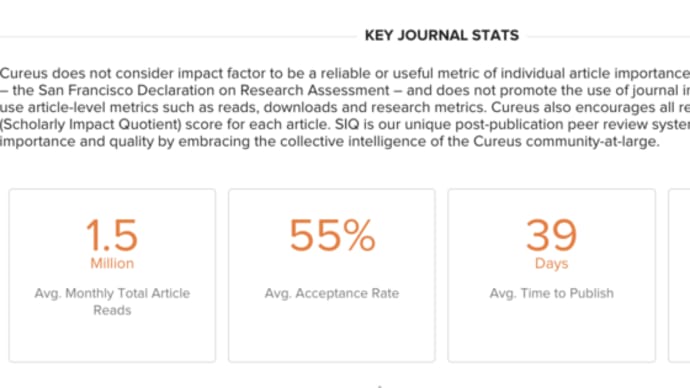Click the small mark below the stat cards
This screenshot has width=690, height=388.
pyautogui.click(x=379, y=386)
